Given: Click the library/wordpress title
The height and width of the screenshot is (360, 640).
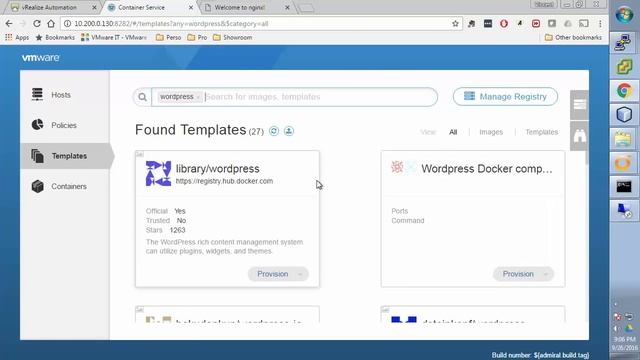Looking at the screenshot, I should tap(218, 169).
